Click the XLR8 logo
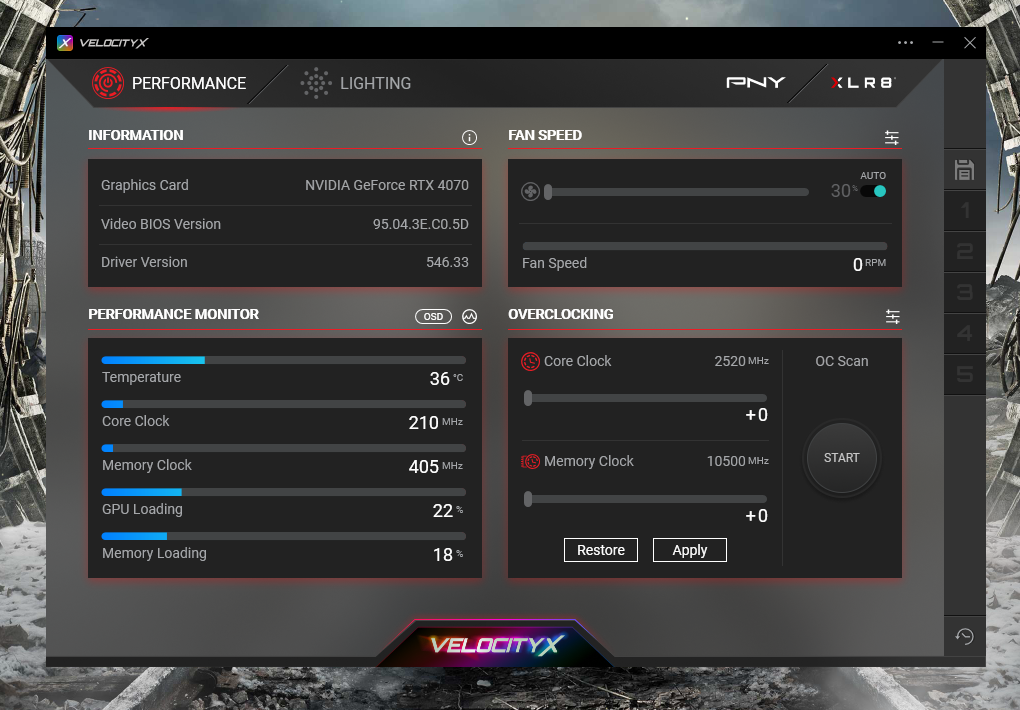This screenshot has width=1020, height=710. [863, 83]
